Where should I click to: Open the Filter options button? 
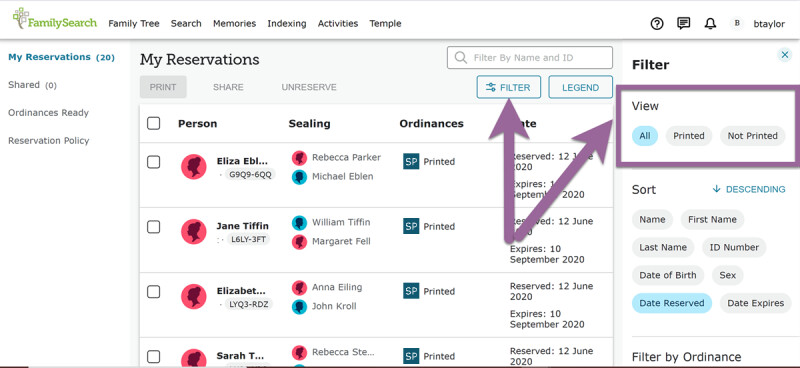click(508, 87)
